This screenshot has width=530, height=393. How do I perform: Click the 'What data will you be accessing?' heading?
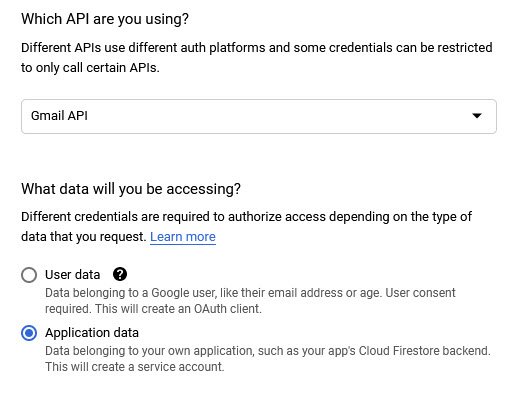[x=131, y=189]
